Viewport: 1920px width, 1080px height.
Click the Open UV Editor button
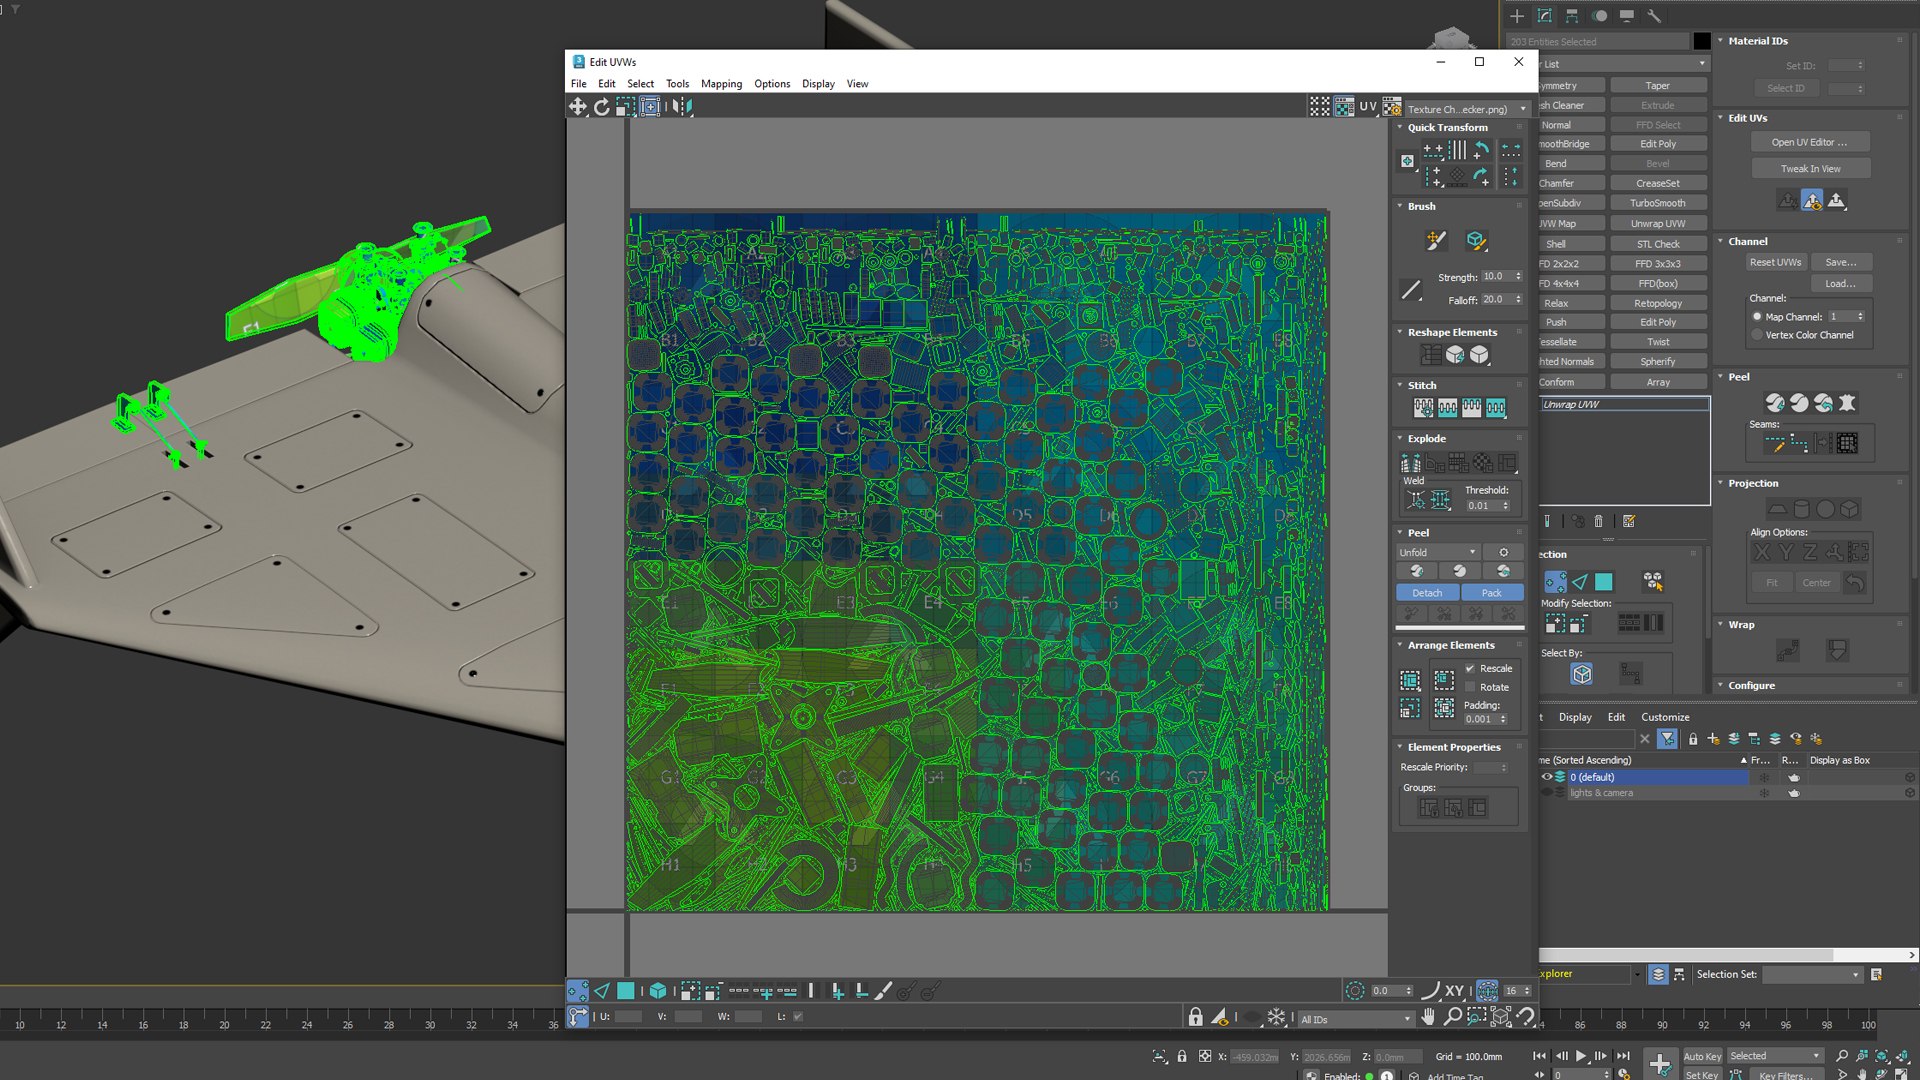click(x=1809, y=142)
